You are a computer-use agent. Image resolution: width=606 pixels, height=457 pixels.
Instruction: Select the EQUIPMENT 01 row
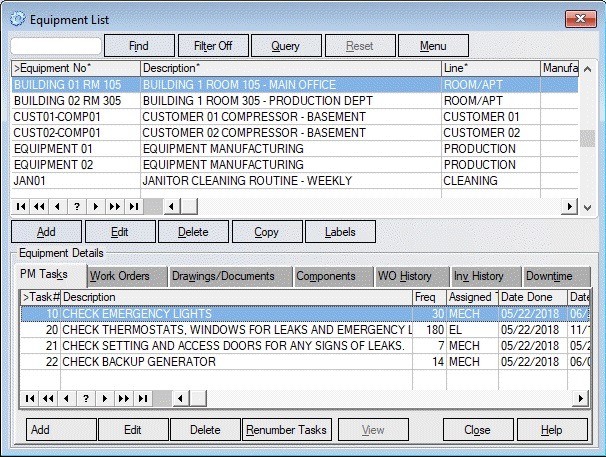(x=295, y=149)
